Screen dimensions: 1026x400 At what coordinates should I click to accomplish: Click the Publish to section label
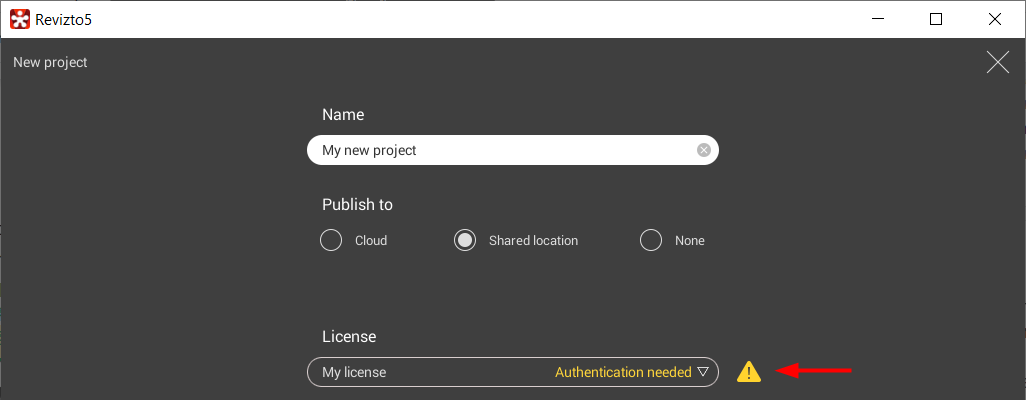(357, 205)
